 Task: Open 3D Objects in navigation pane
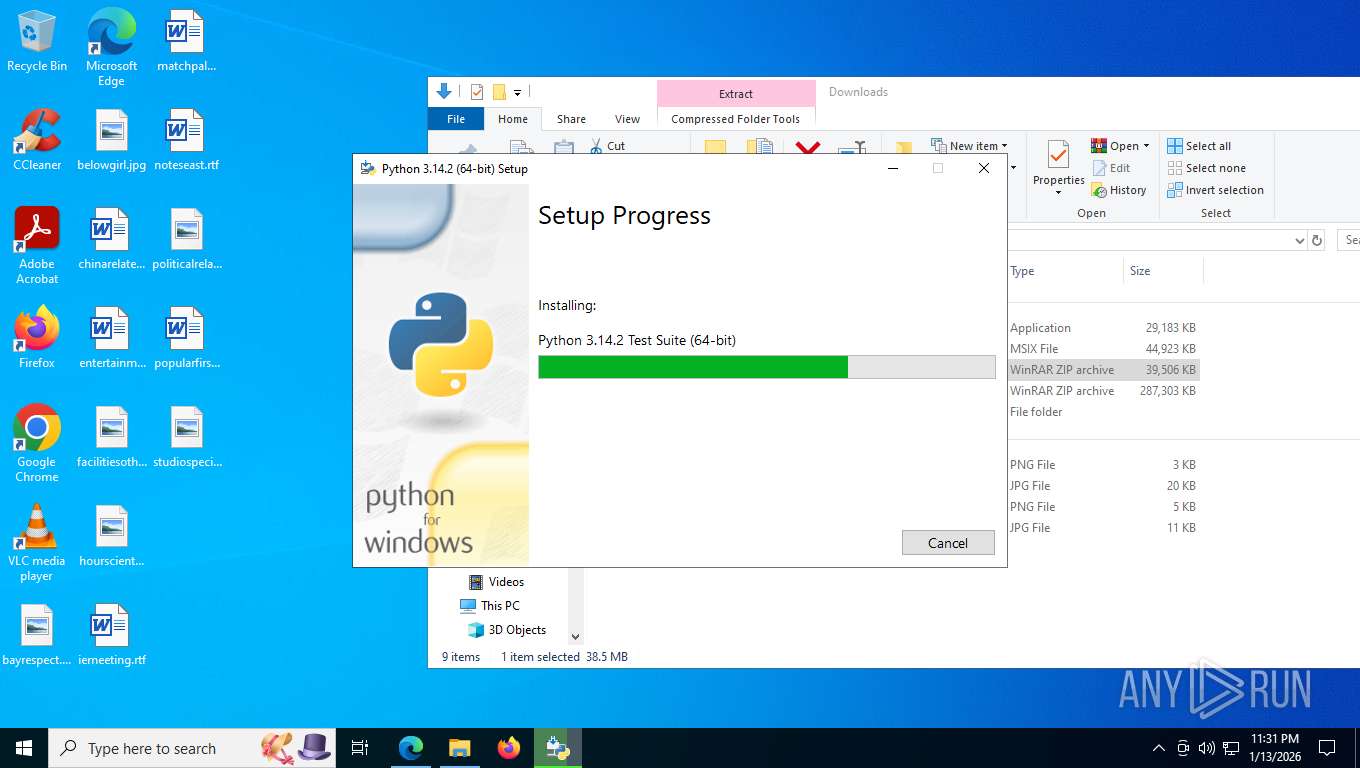point(506,630)
